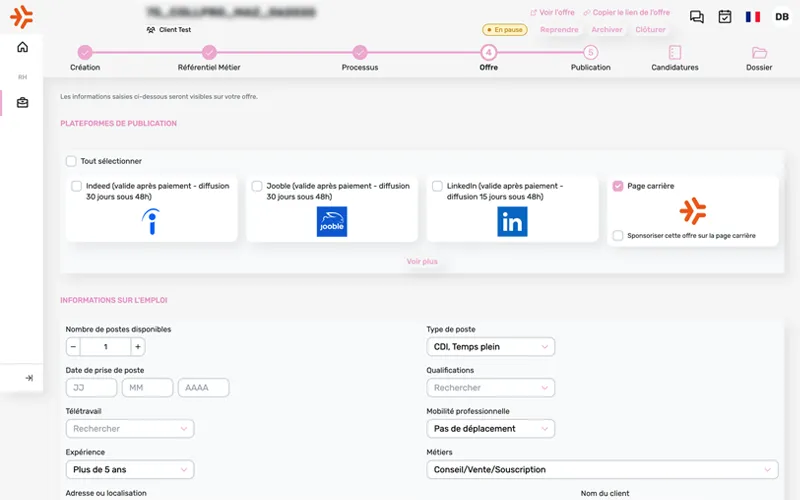The image size is (800, 500).
Task: Enable the Tout sélectionner checkbox
Action: tap(71, 161)
